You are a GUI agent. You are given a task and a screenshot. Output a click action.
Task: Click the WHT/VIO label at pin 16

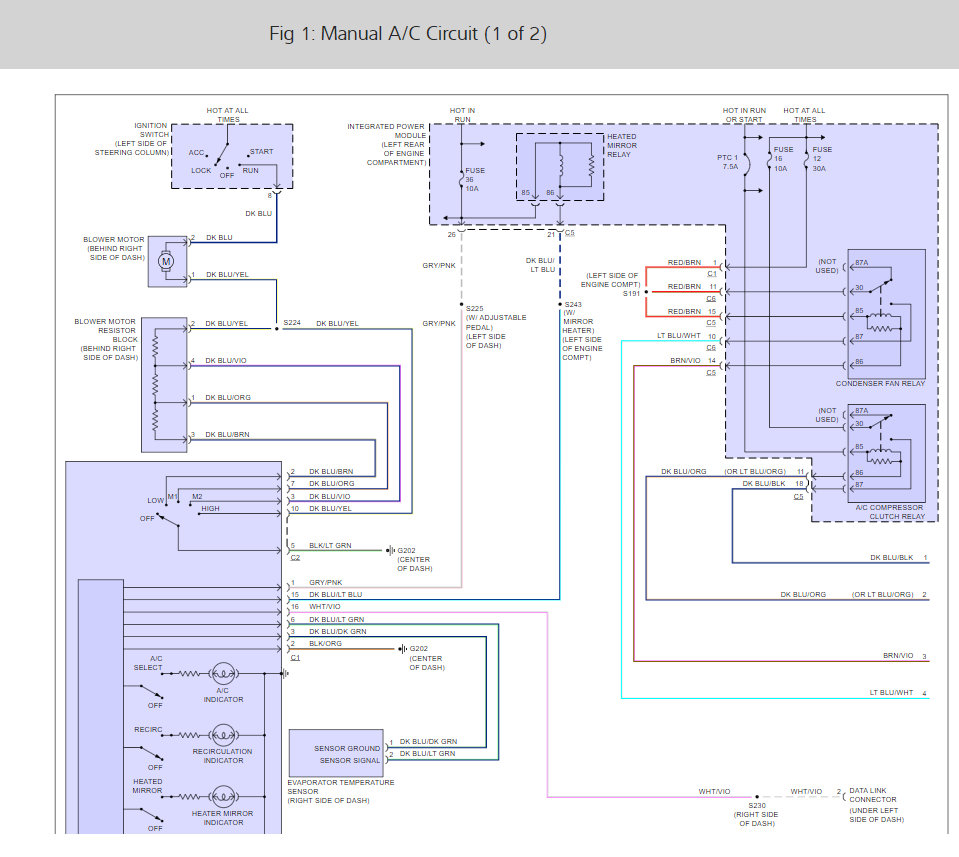[x=324, y=607]
